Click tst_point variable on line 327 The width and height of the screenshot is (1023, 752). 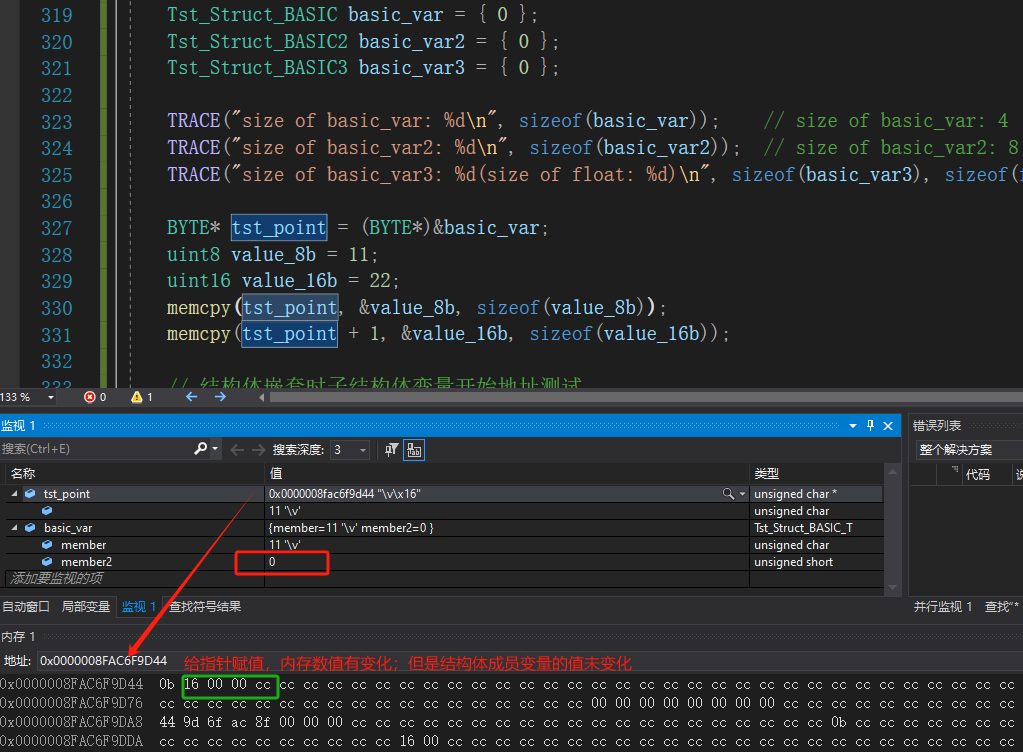[279, 228]
